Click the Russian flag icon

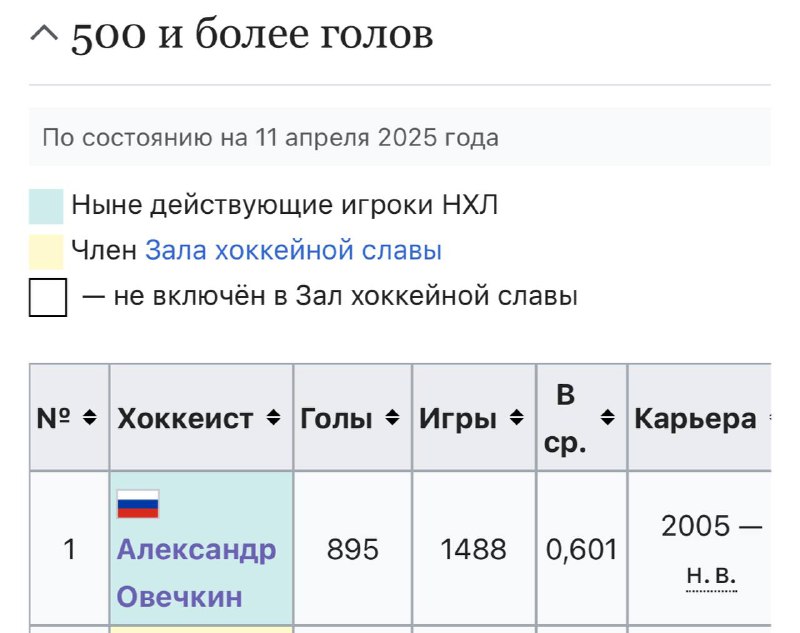[138, 504]
